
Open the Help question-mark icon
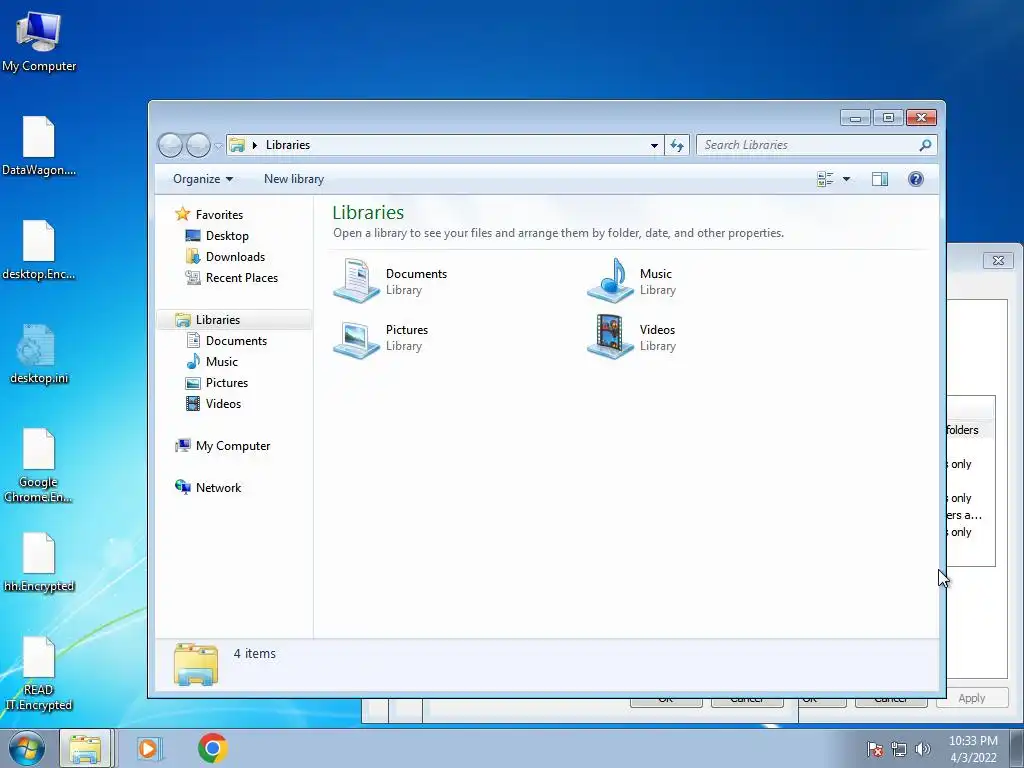(x=916, y=179)
